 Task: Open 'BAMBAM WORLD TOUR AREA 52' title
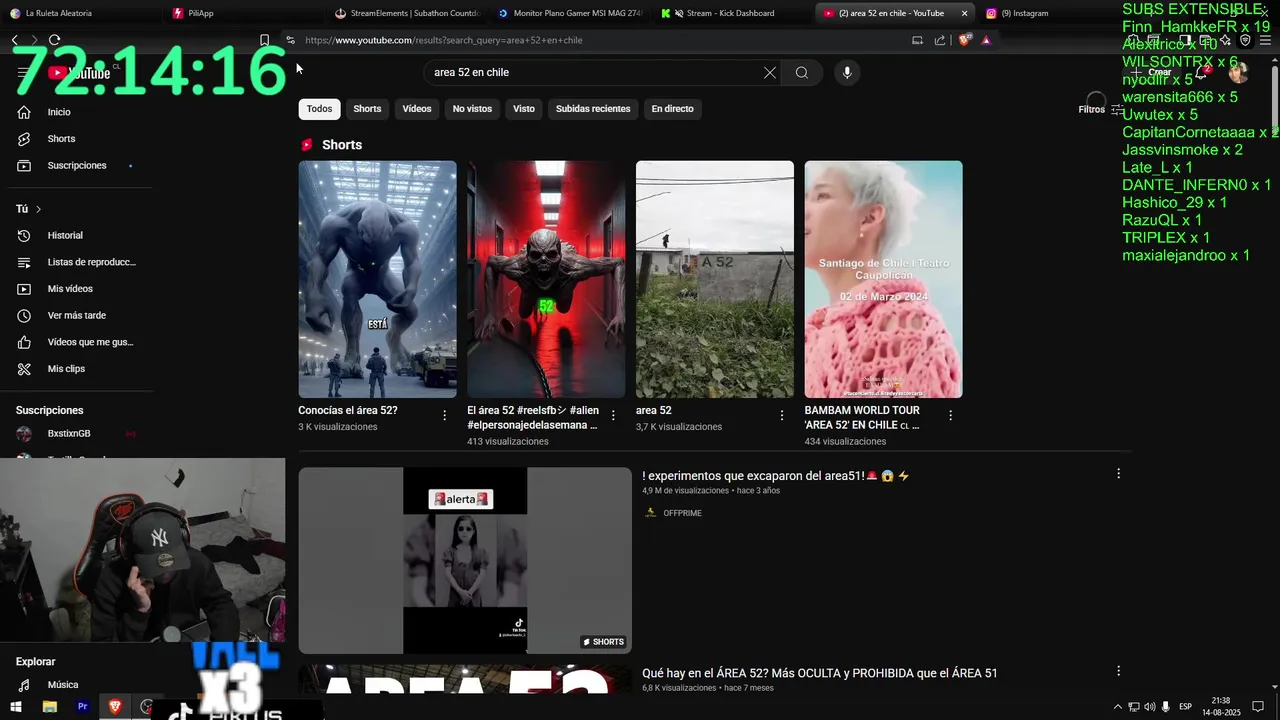click(862, 417)
